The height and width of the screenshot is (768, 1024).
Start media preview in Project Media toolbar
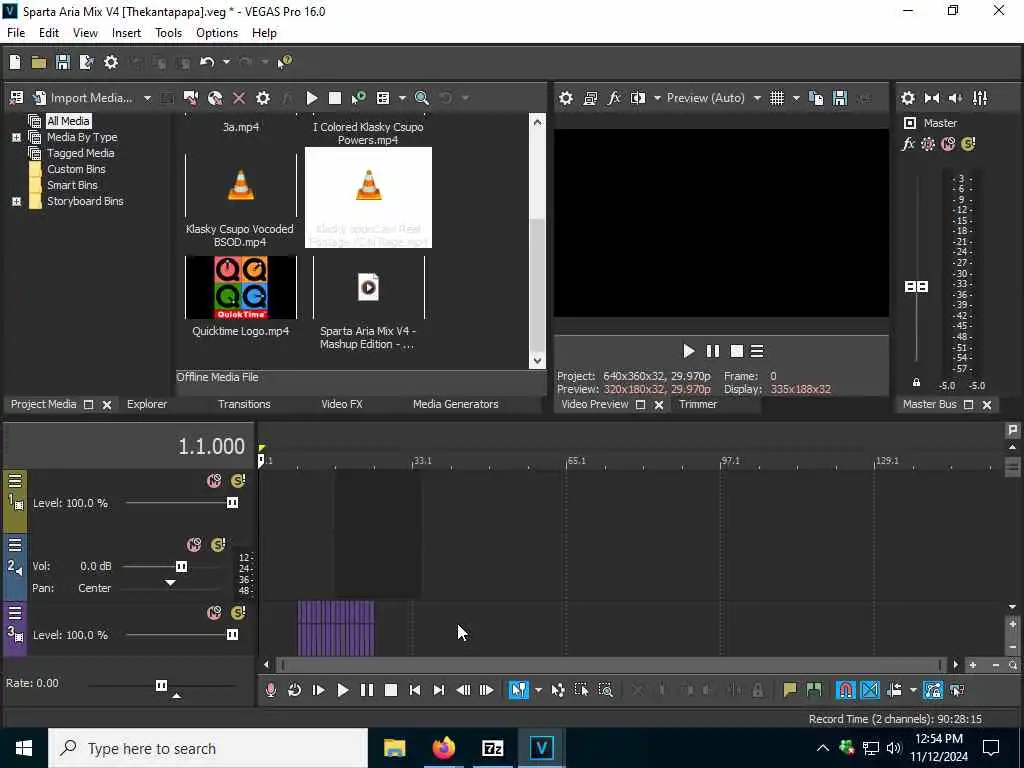tap(312, 98)
